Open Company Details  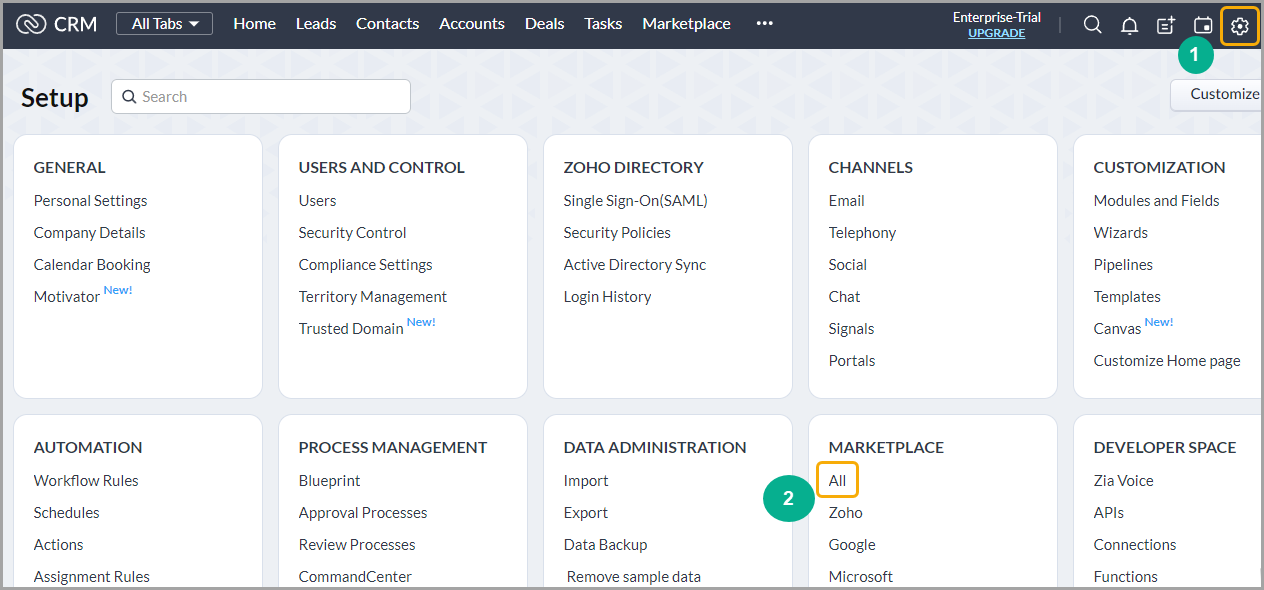coord(89,233)
